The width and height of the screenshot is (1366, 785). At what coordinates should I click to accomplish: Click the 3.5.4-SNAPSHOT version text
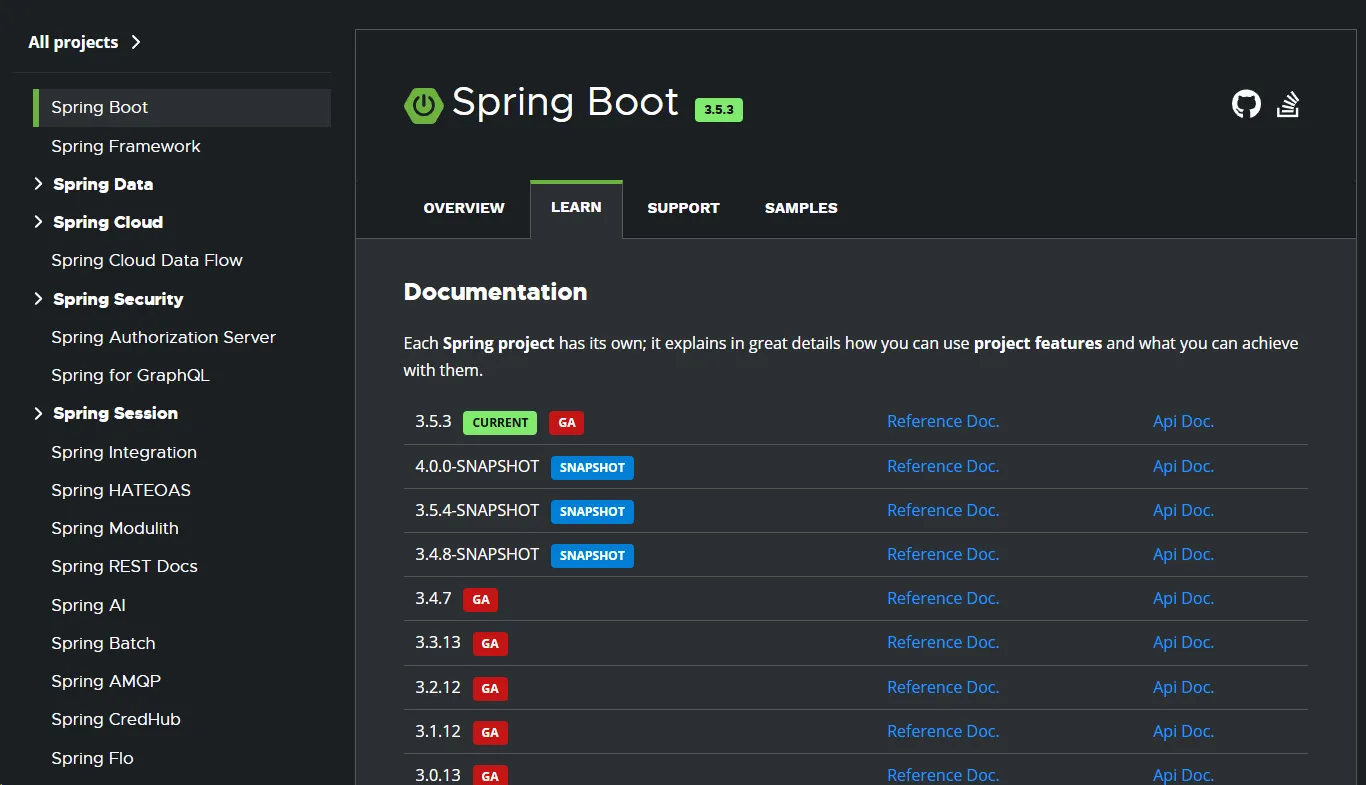coord(477,510)
